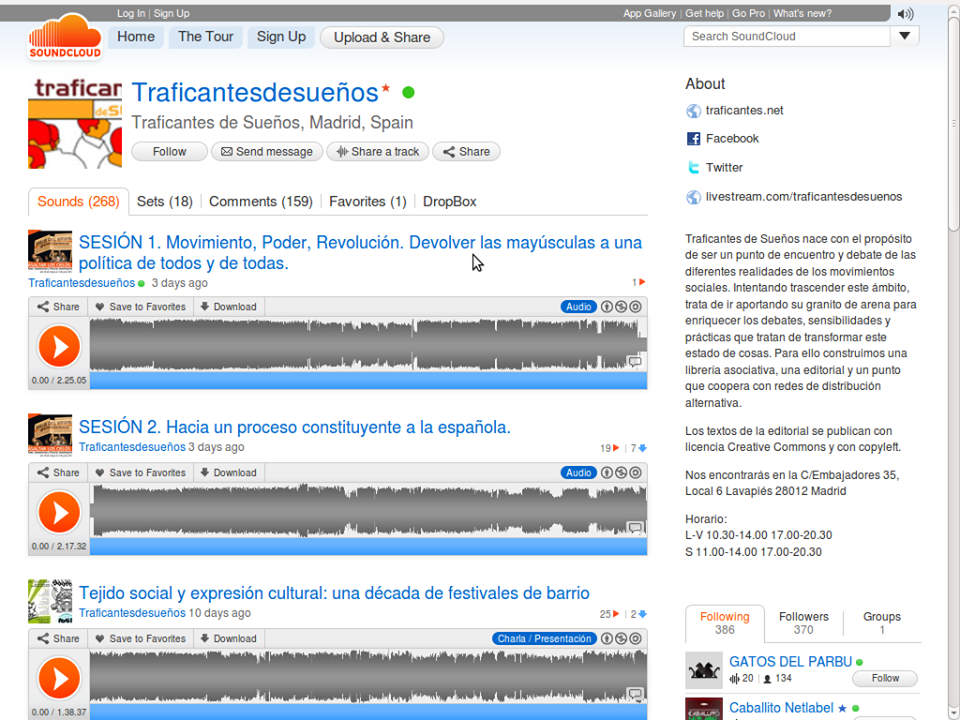This screenshot has height=720, width=960.
Task: Click SESIÓN 2 noncommercial license icon
Action: point(621,473)
